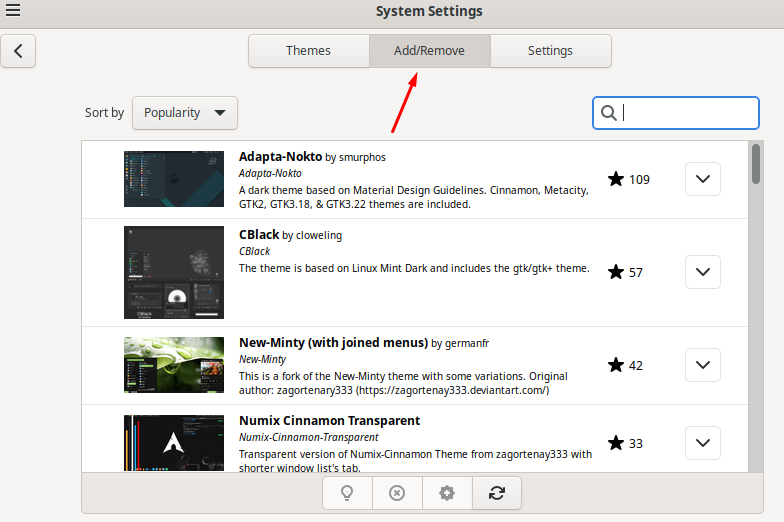Click the 'based on Linux Mint Dark' description
Screen dimensions: 784x522
pyautogui.click(x=414, y=268)
